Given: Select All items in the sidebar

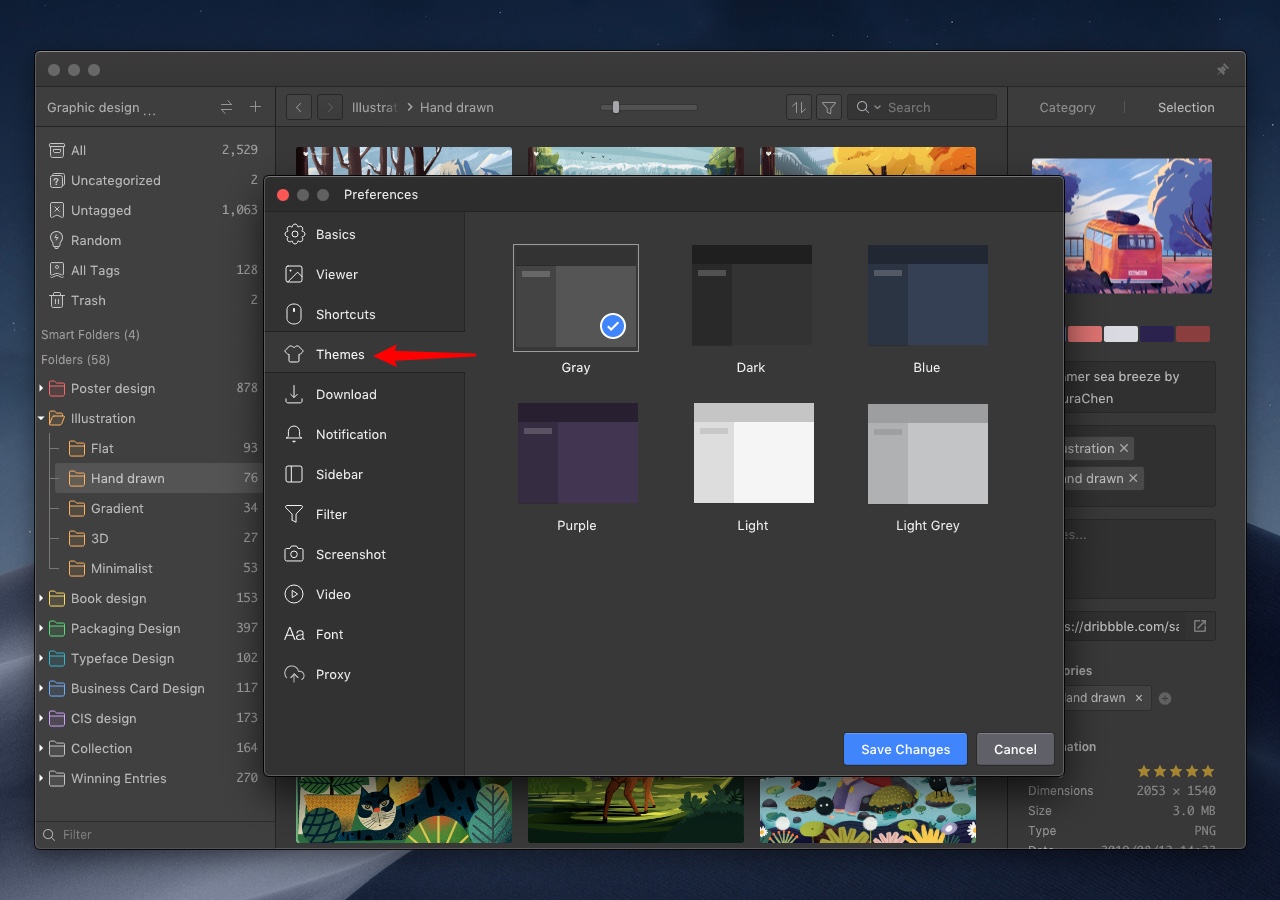Looking at the screenshot, I should (x=155, y=150).
